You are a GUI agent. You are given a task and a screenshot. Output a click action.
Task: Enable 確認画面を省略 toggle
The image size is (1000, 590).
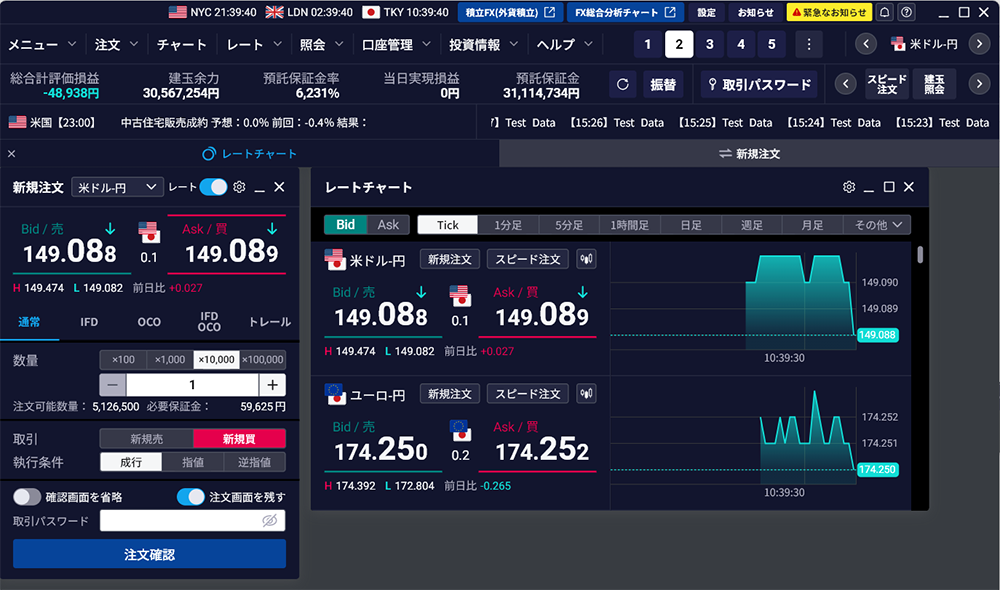(27, 497)
